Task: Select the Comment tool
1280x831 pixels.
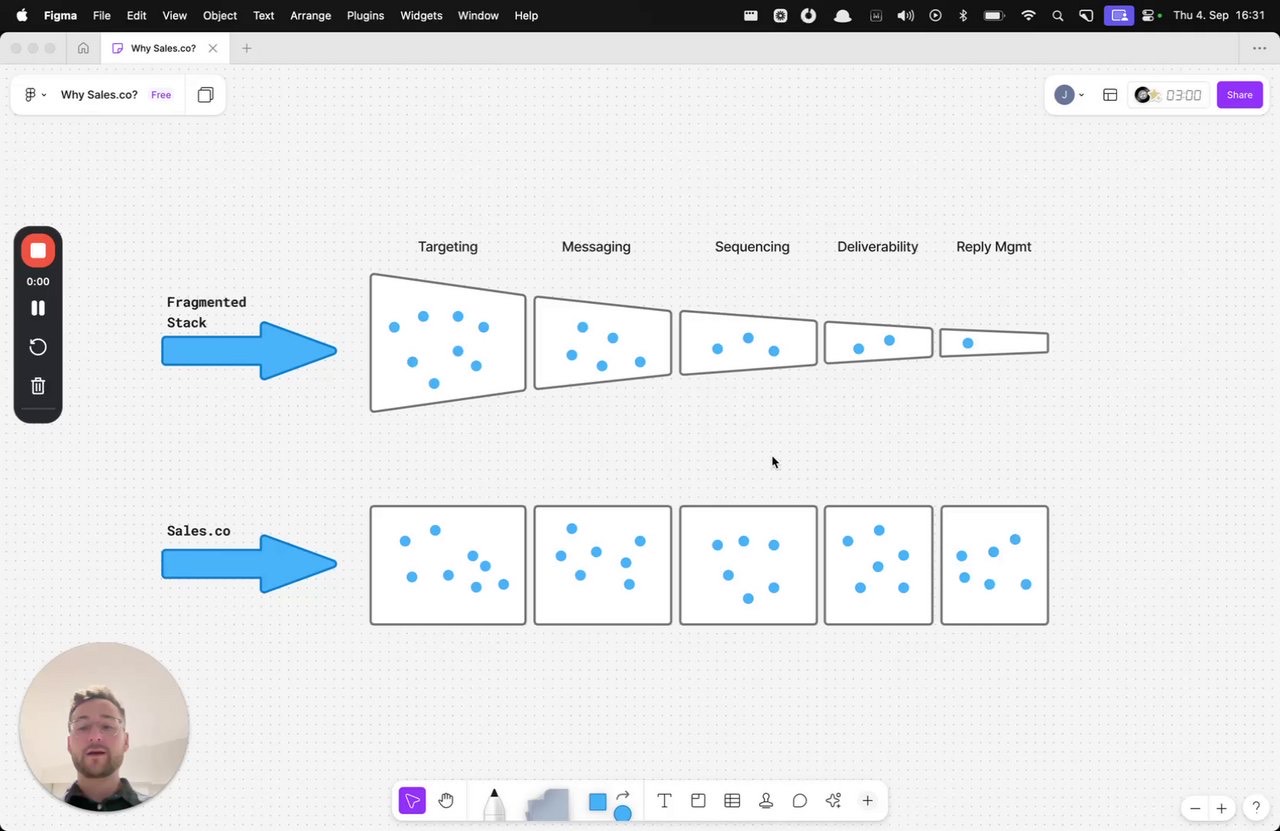Action: 800,800
